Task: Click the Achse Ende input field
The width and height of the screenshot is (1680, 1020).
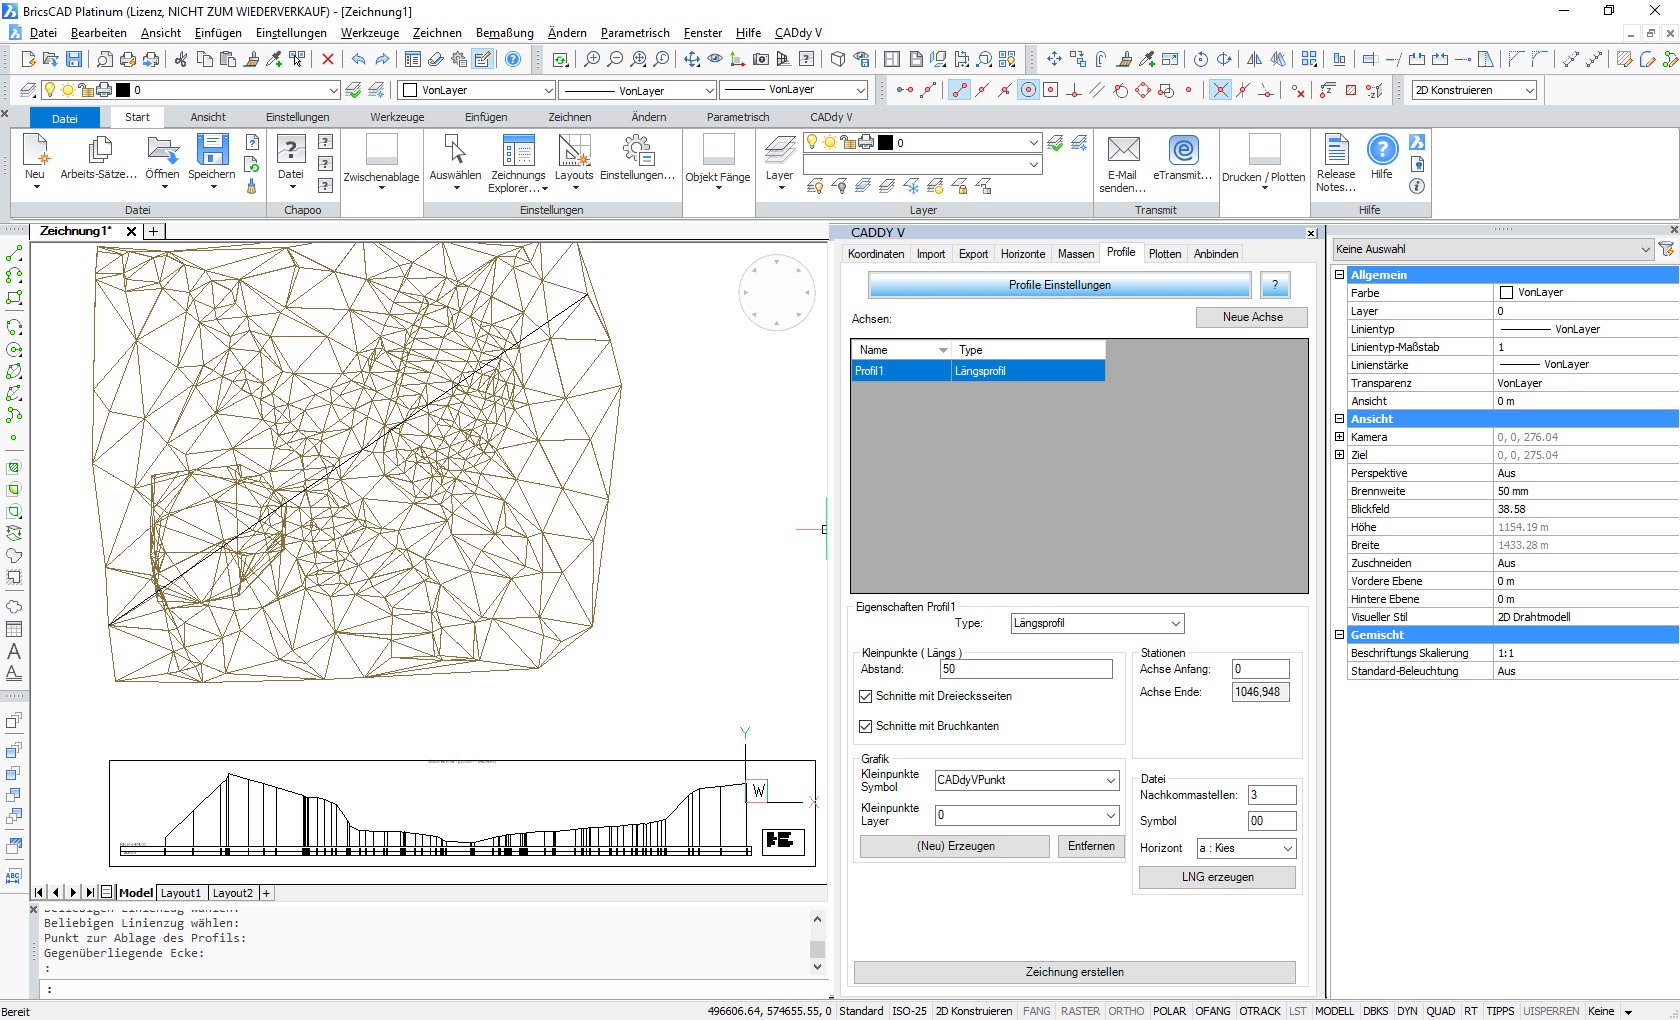Action: coord(1260,692)
